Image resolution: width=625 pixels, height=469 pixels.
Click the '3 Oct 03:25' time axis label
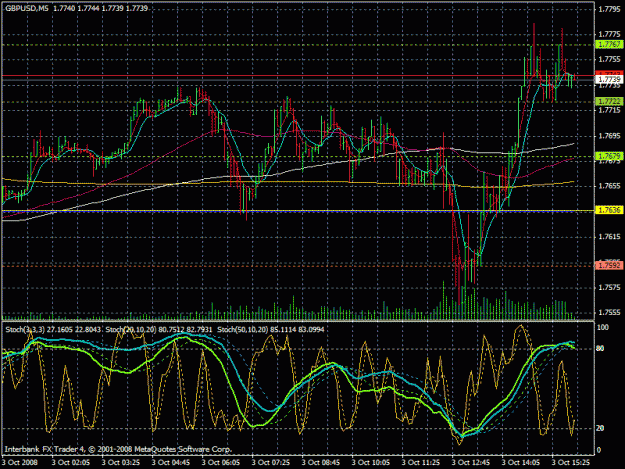point(121,463)
